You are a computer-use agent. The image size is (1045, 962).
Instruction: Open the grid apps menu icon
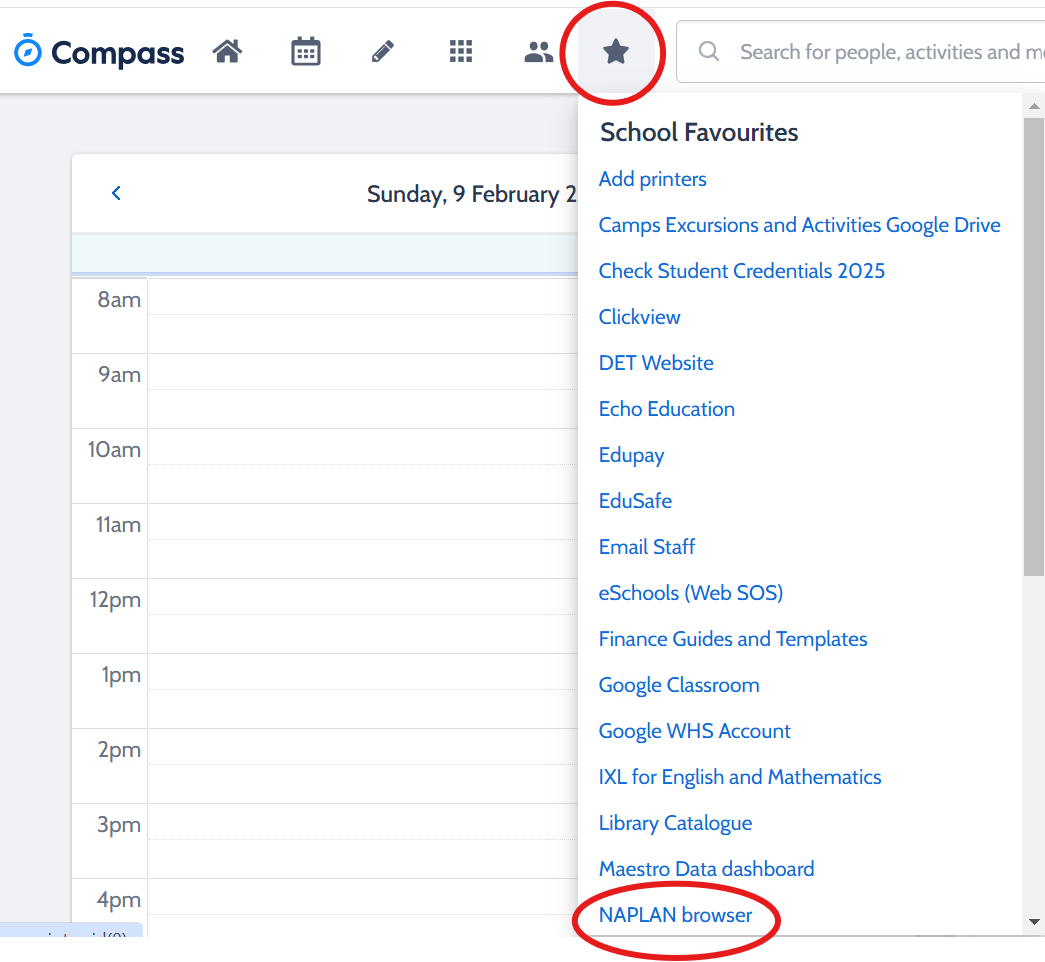pyautogui.click(x=461, y=51)
